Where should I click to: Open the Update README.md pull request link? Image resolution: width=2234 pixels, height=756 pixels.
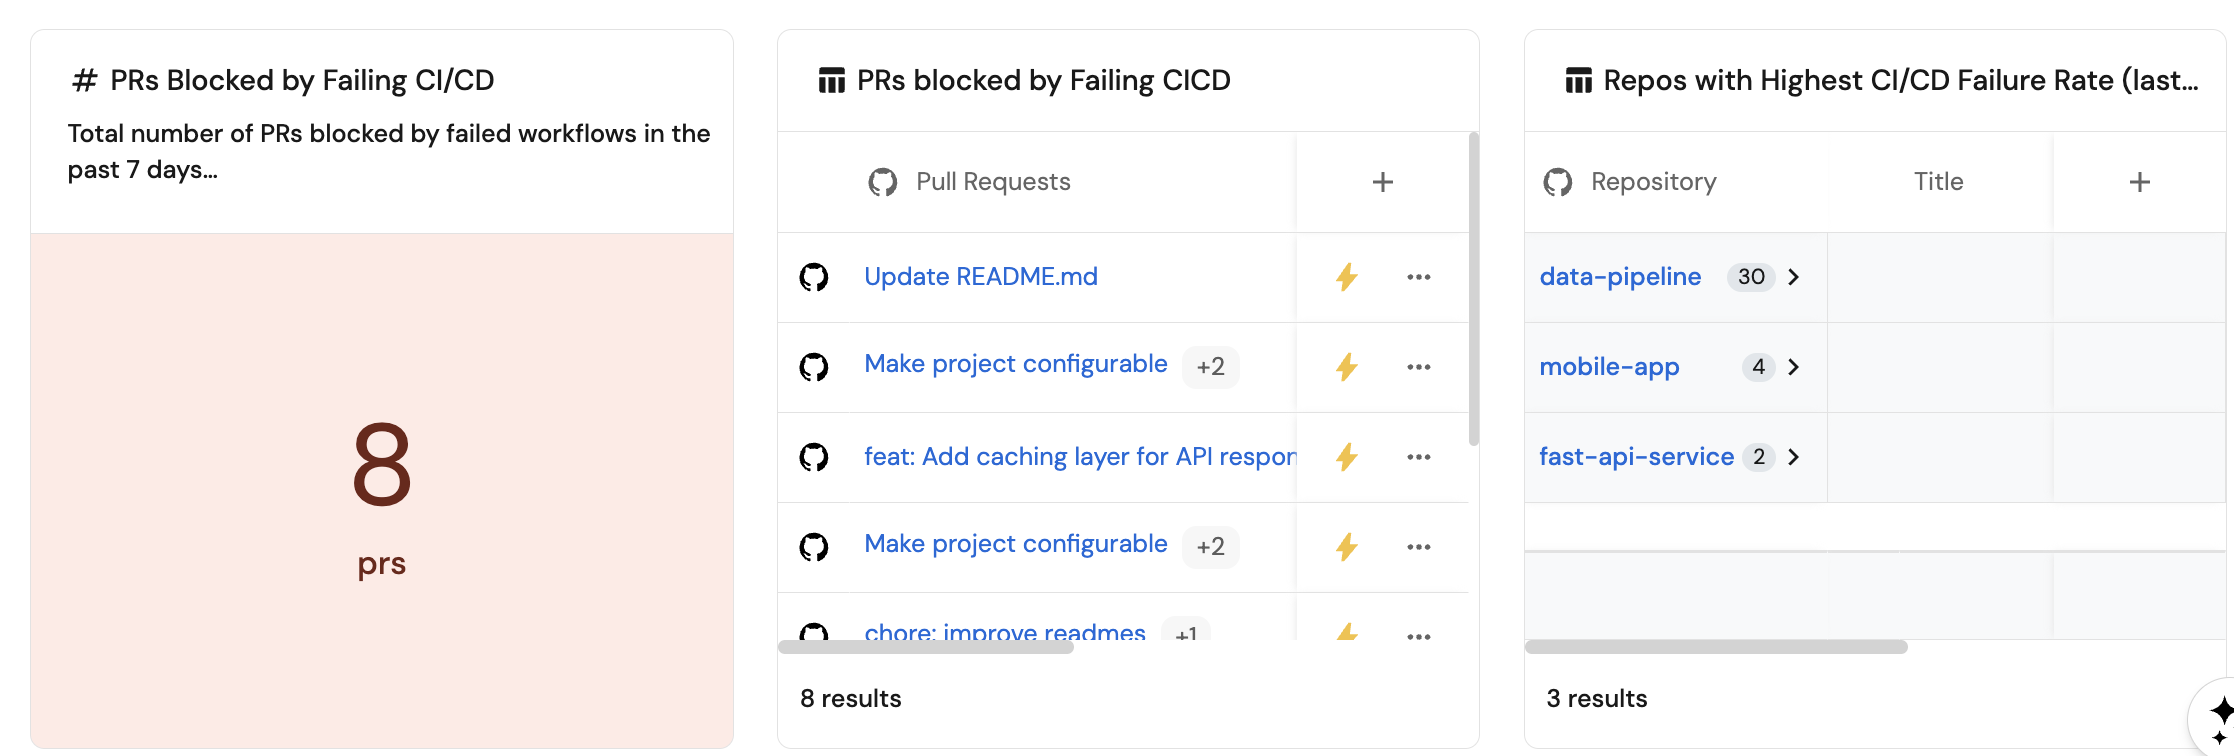coord(980,277)
